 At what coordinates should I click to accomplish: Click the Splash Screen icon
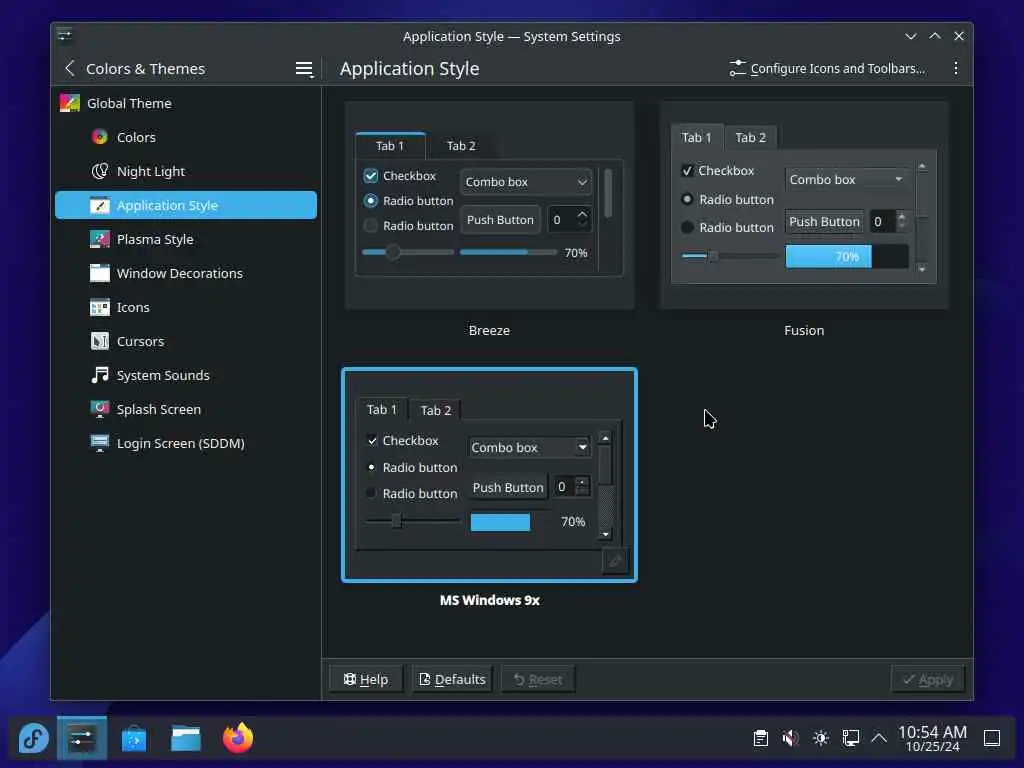pyautogui.click(x=99, y=409)
